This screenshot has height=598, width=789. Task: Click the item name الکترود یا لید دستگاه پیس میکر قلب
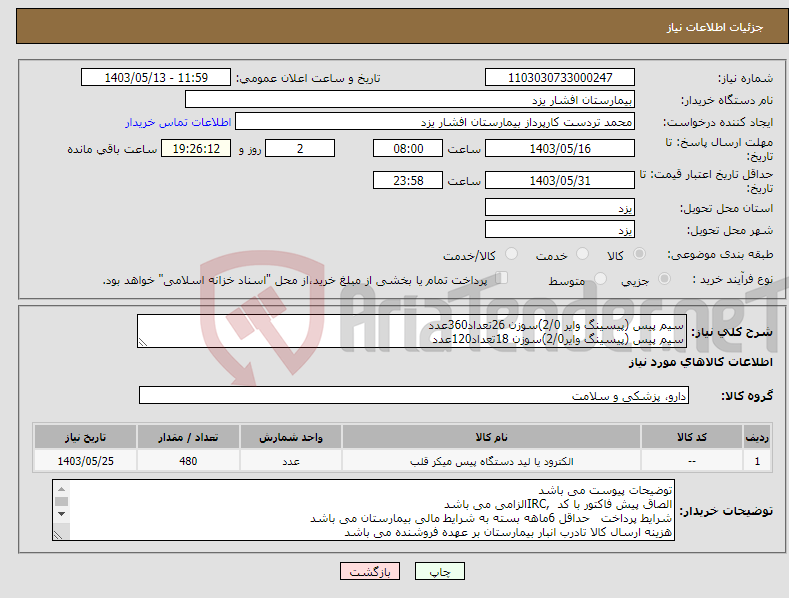click(492, 461)
